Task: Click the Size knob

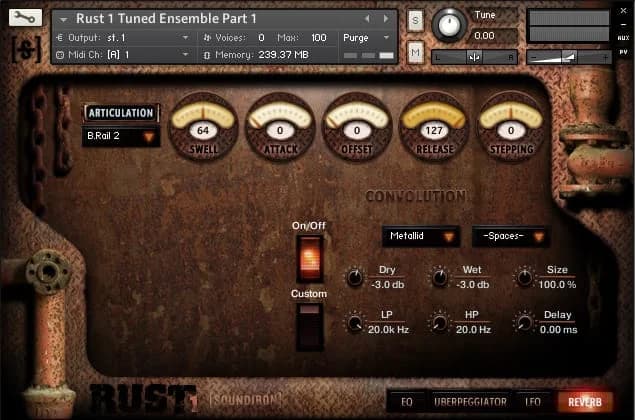Action: [x=525, y=277]
